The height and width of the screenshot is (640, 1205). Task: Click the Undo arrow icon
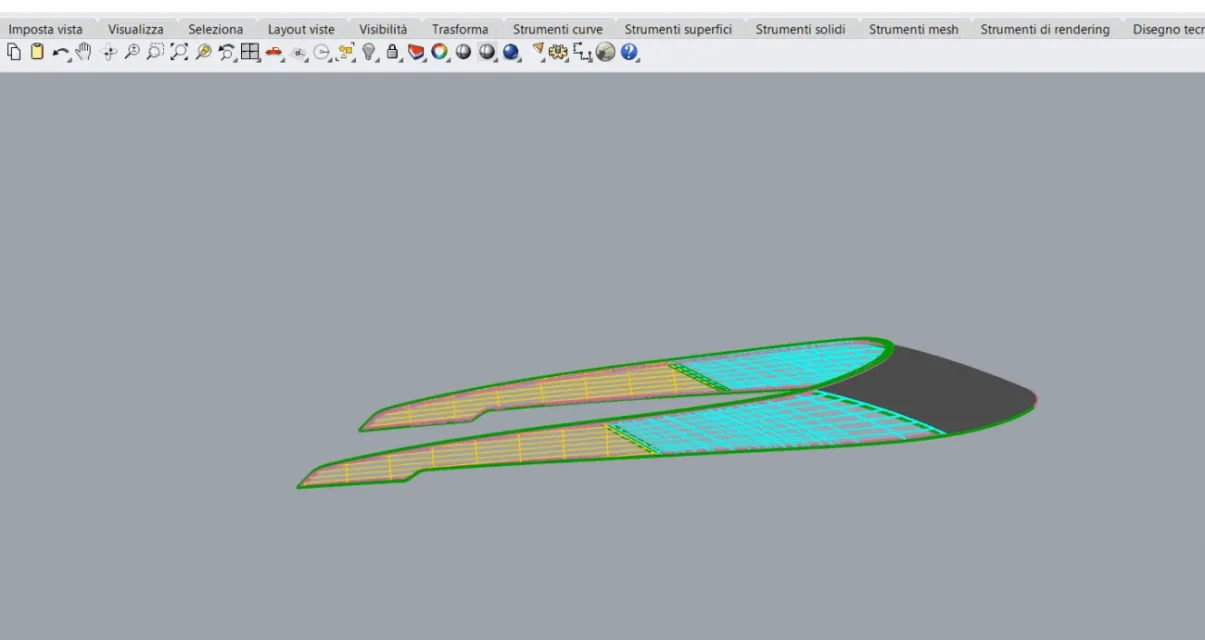click(x=62, y=52)
